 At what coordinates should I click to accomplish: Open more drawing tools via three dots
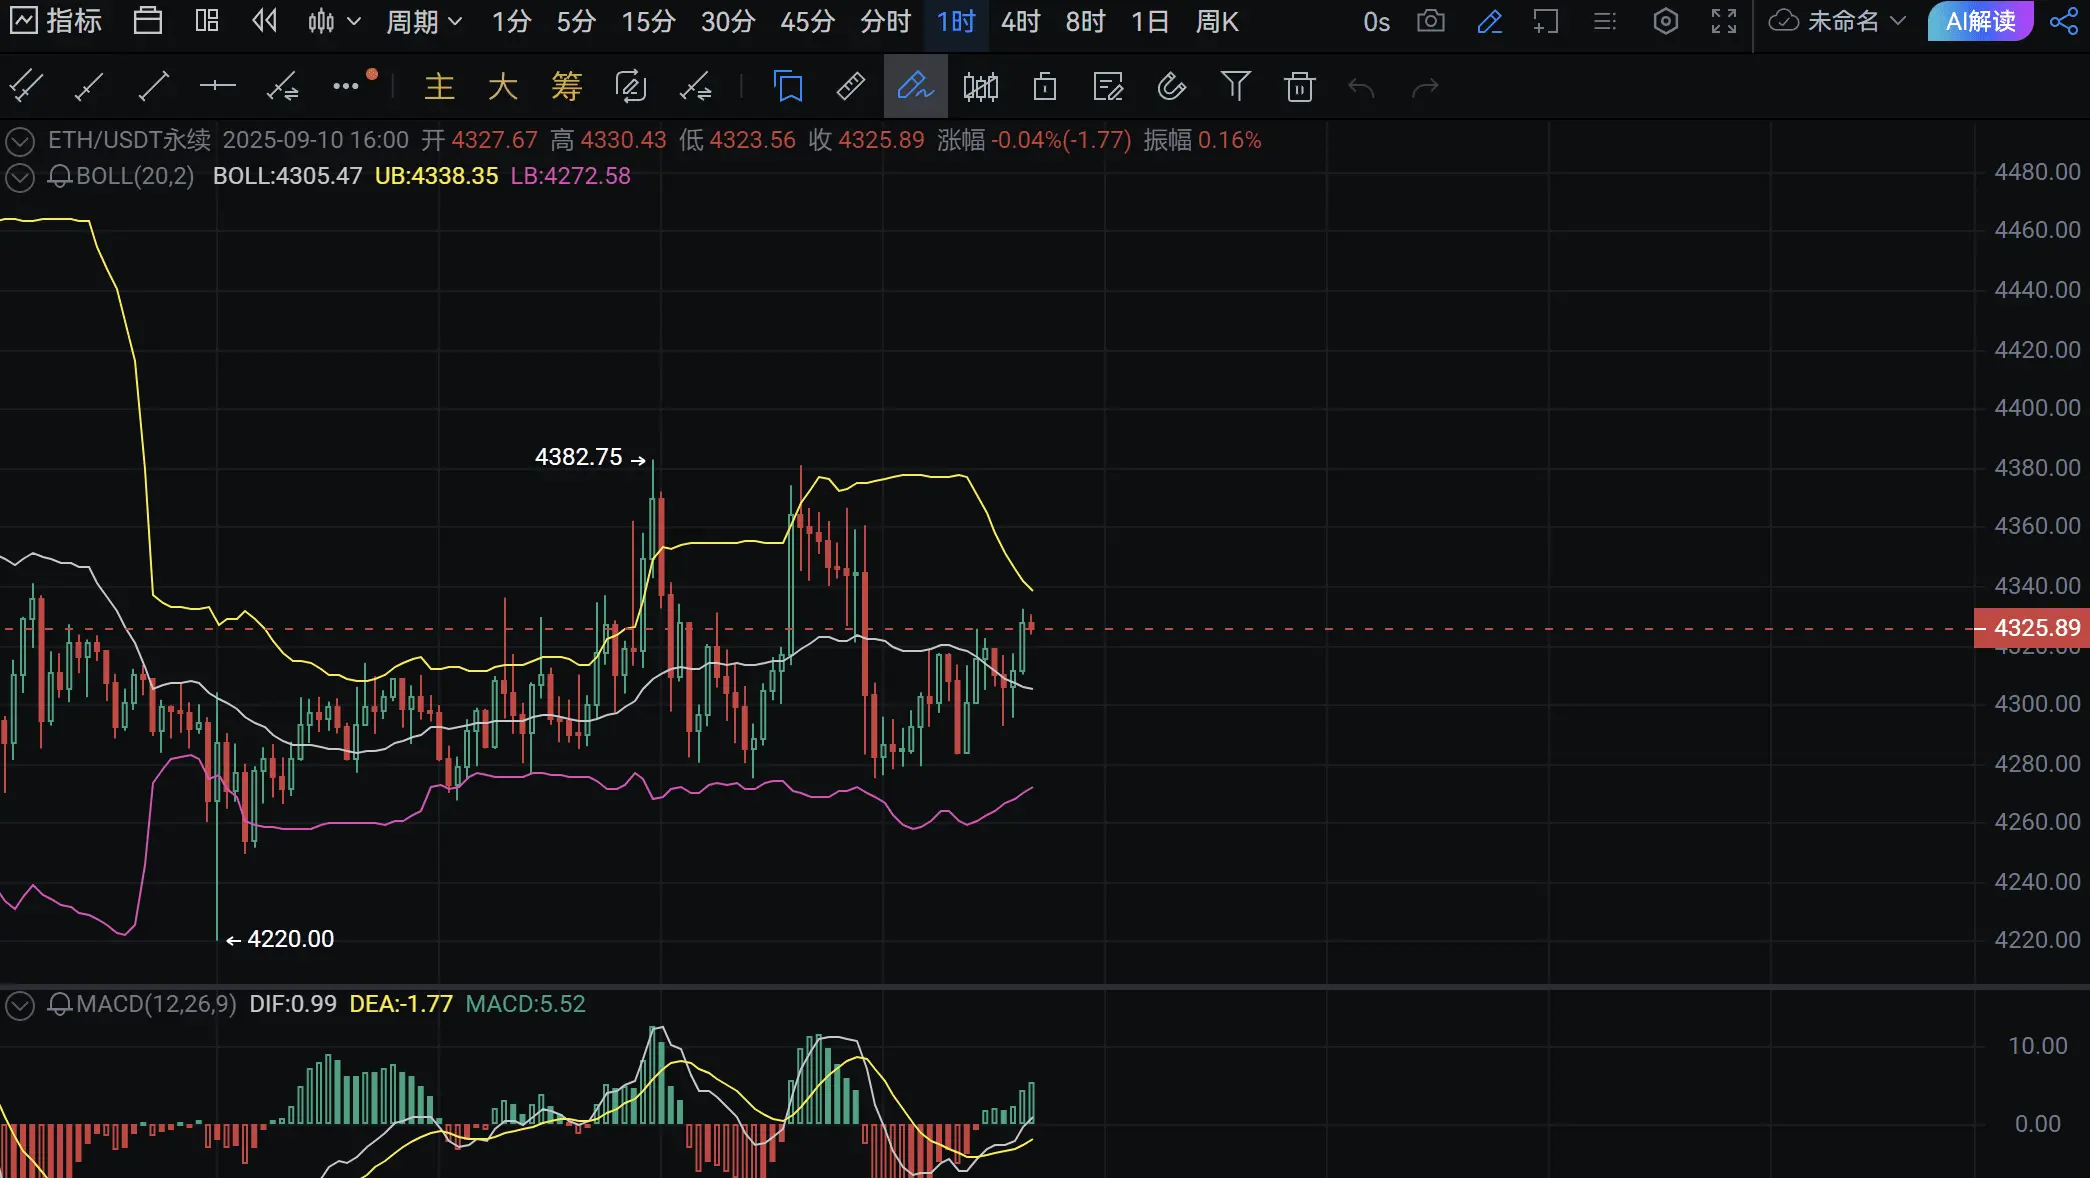(x=346, y=87)
